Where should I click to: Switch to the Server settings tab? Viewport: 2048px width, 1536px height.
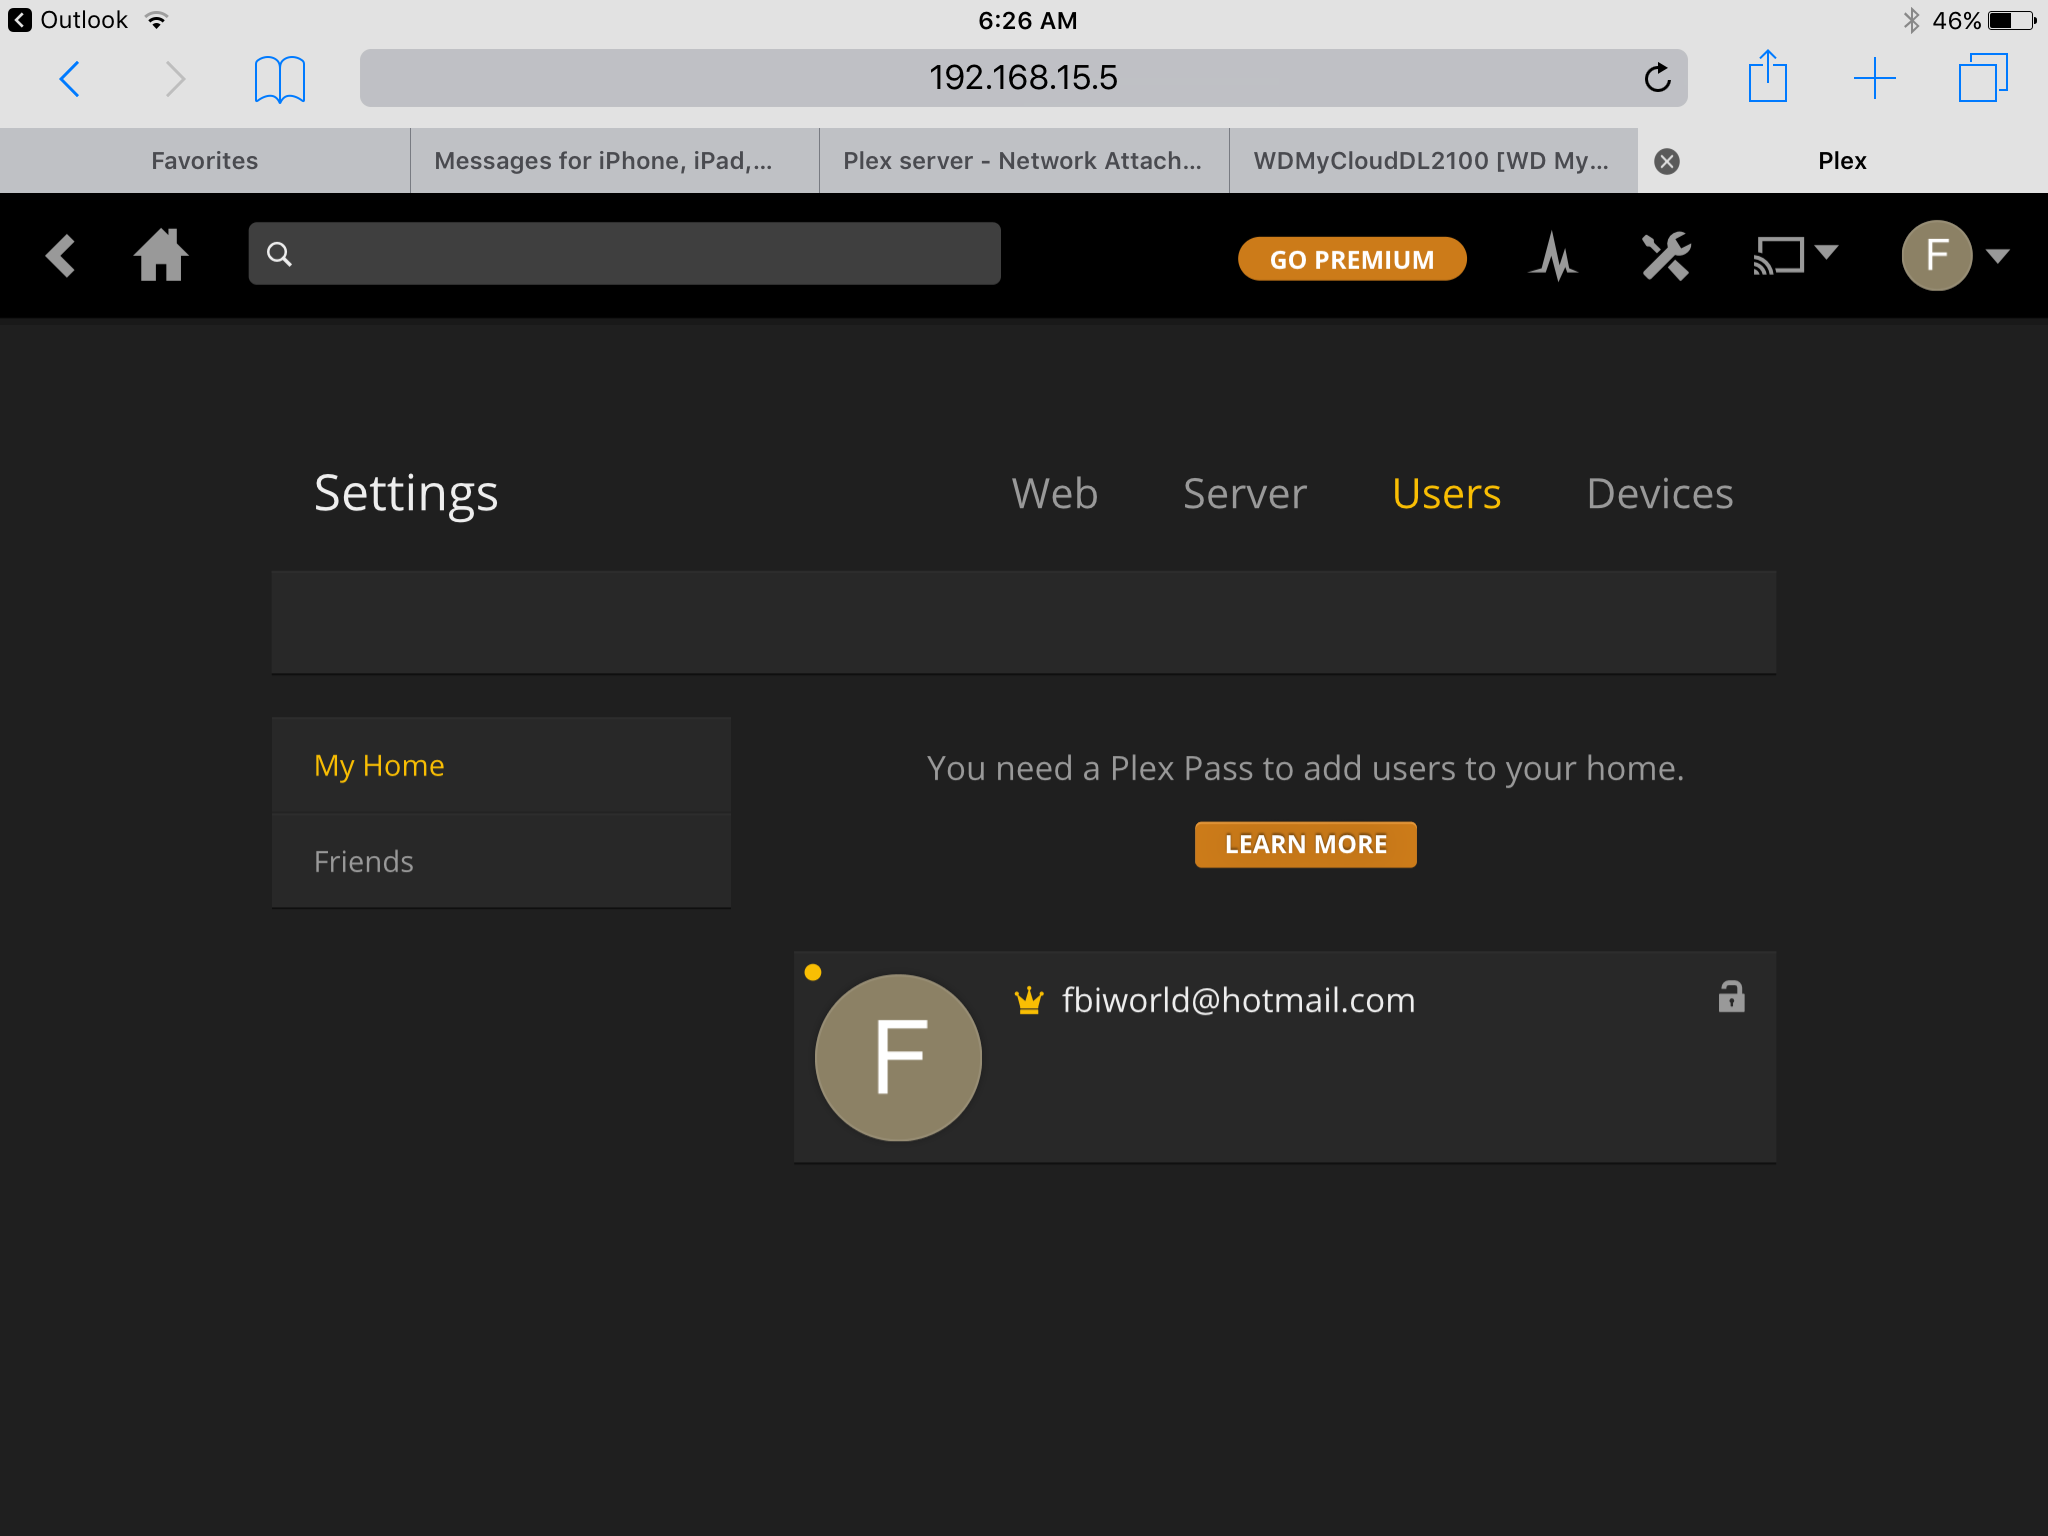[1244, 494]
